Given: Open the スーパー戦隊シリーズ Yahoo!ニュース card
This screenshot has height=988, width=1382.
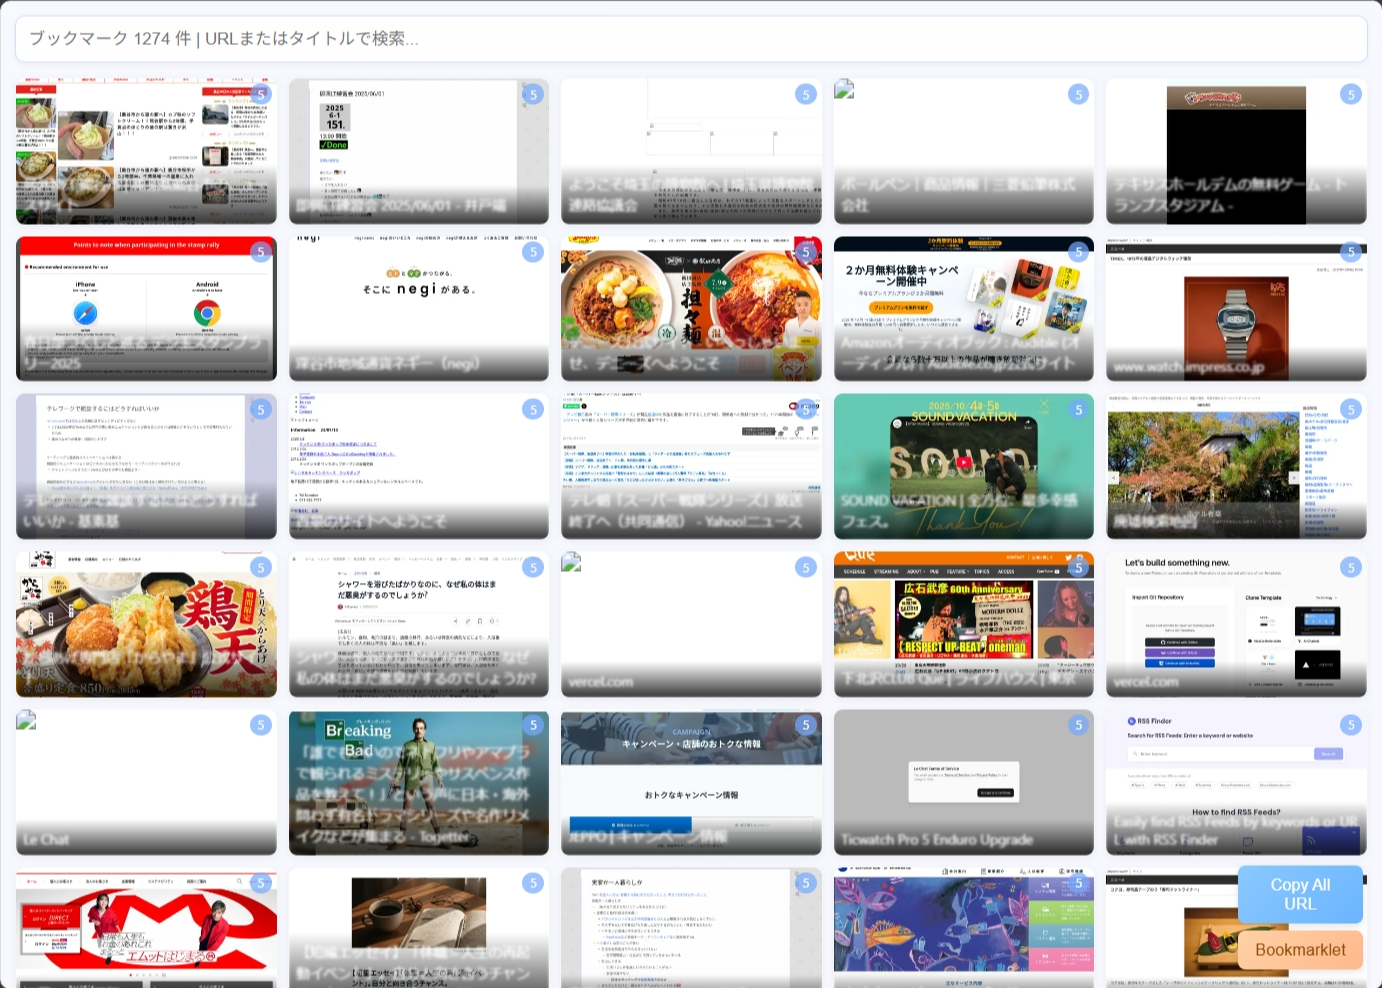Looking at the screenshot, I should (x=691, y=466).
